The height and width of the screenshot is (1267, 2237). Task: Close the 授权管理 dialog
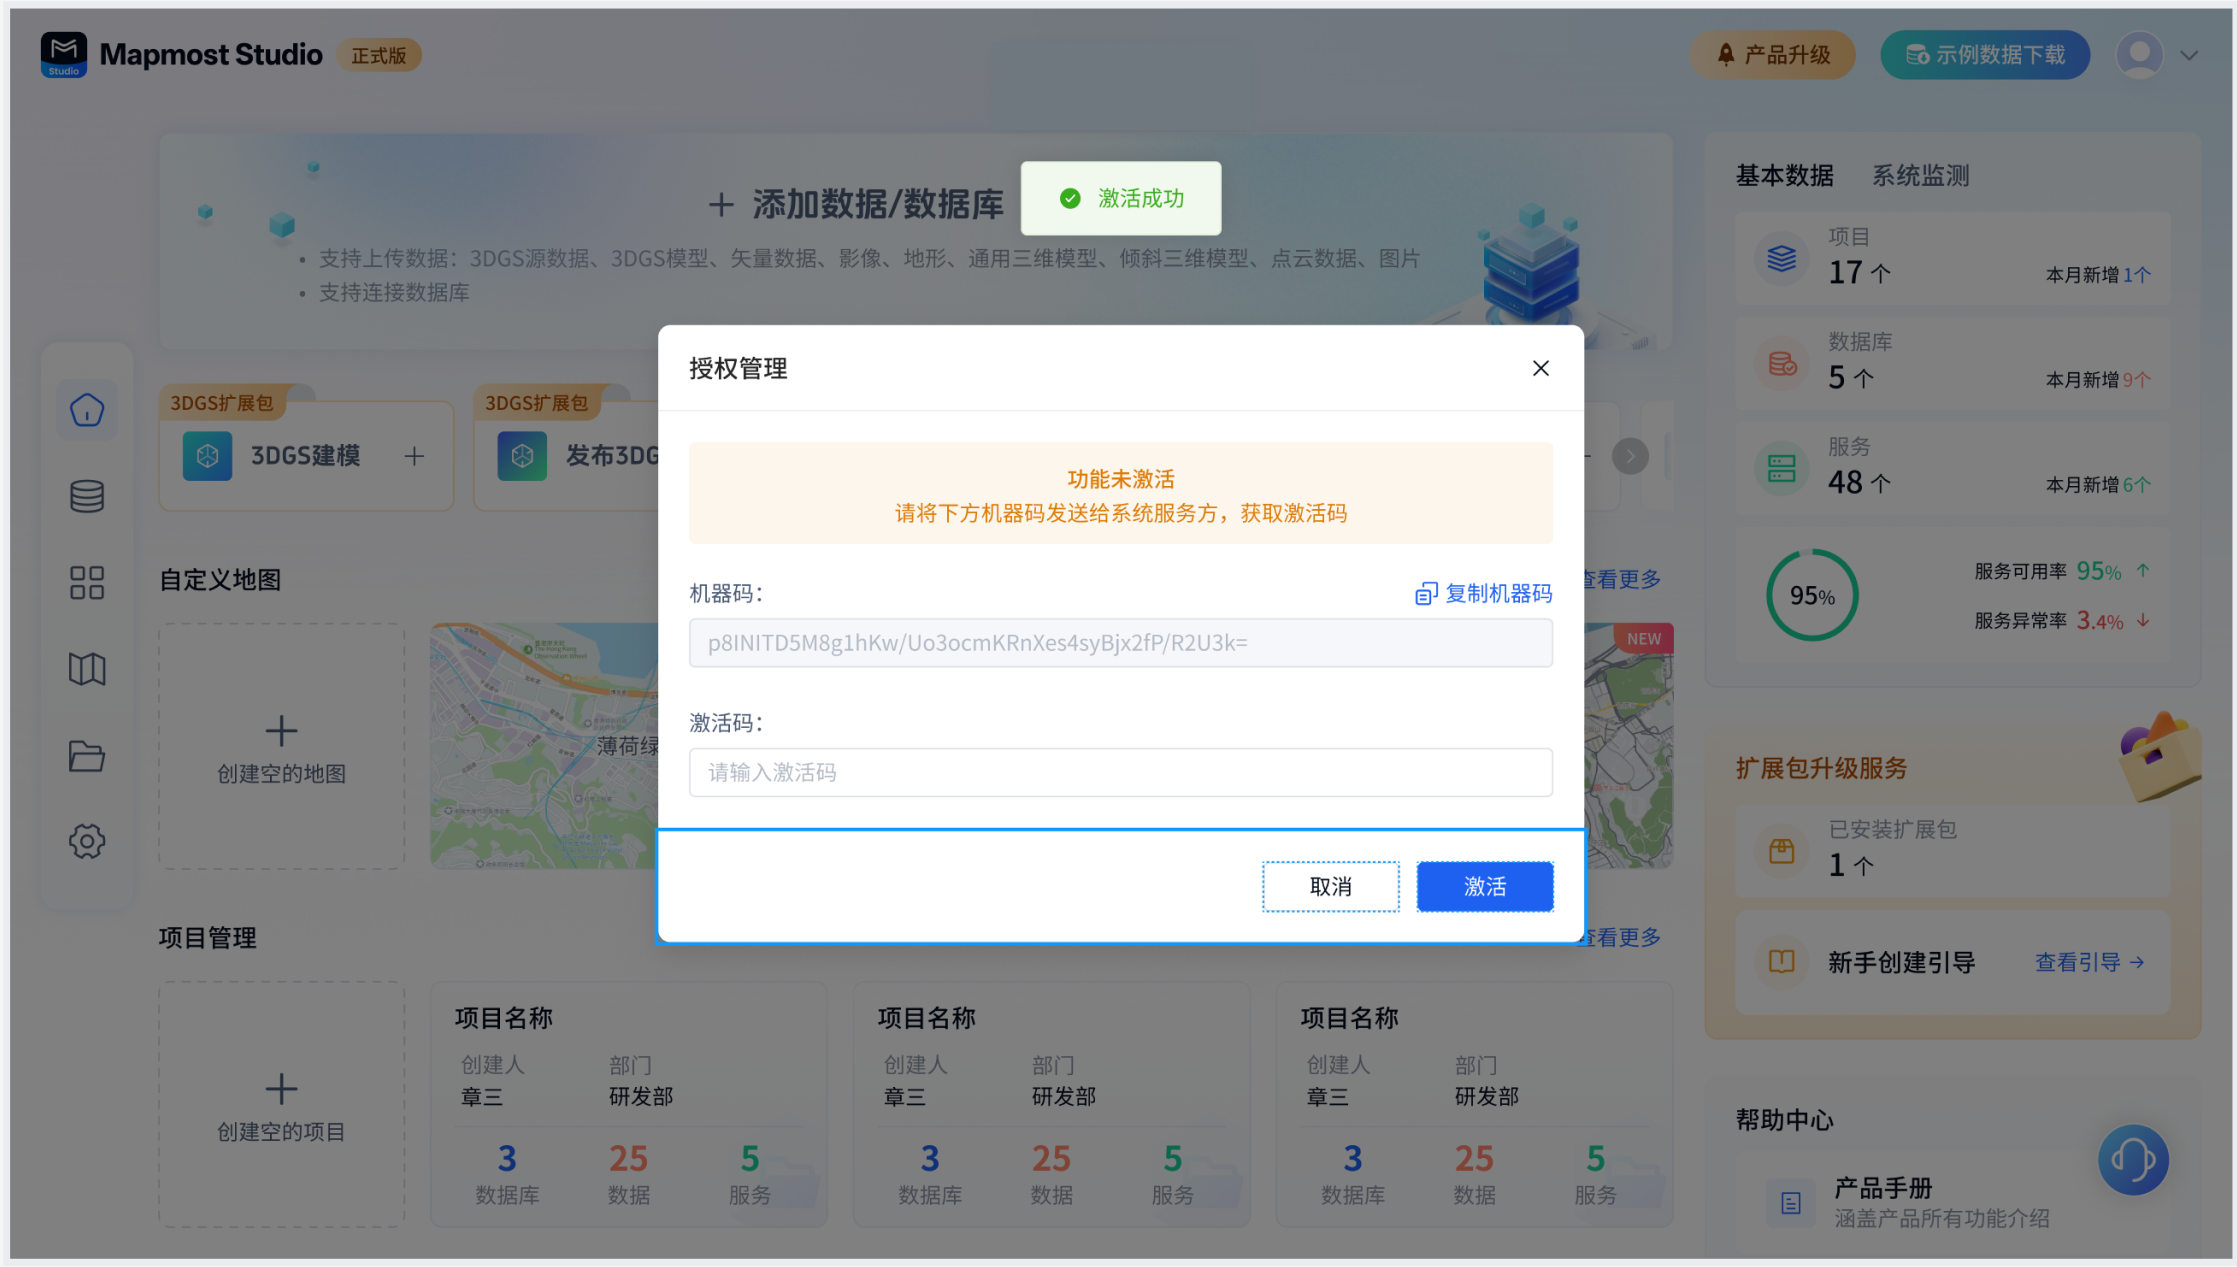[1540, 369]
